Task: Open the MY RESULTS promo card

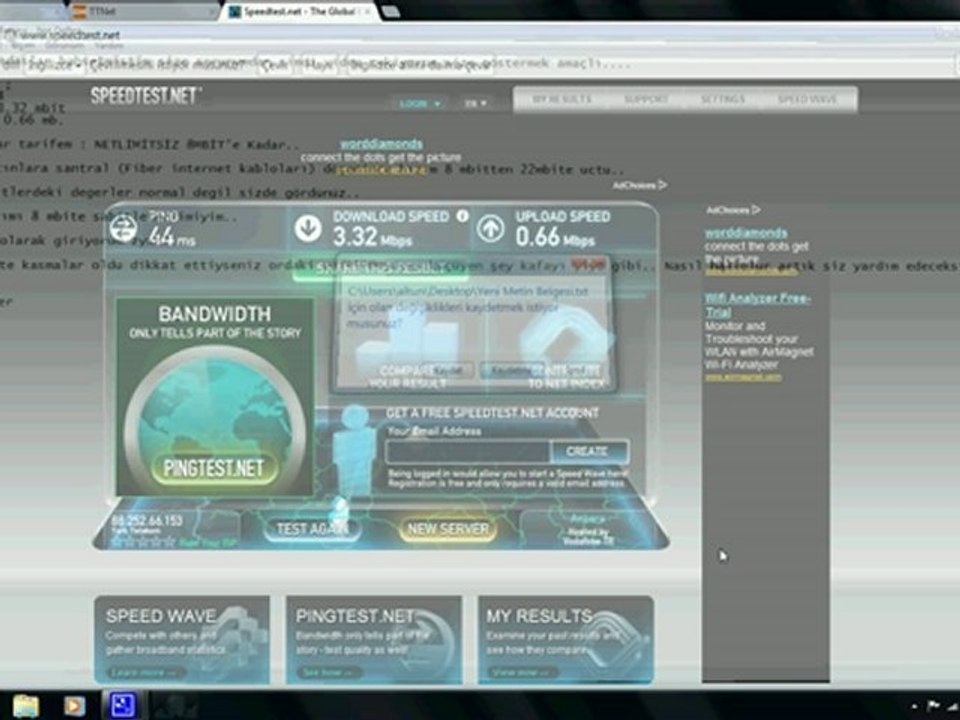Action: 566,640
